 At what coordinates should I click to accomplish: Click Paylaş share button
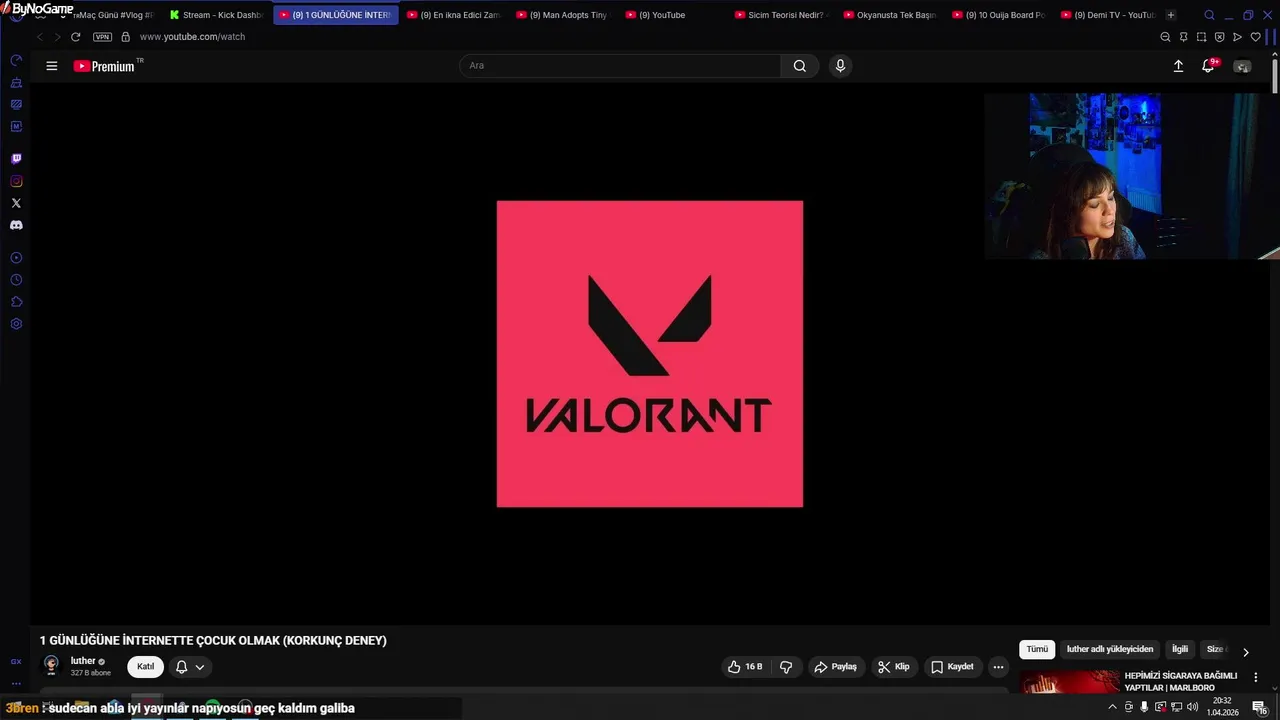coord(835,667)
